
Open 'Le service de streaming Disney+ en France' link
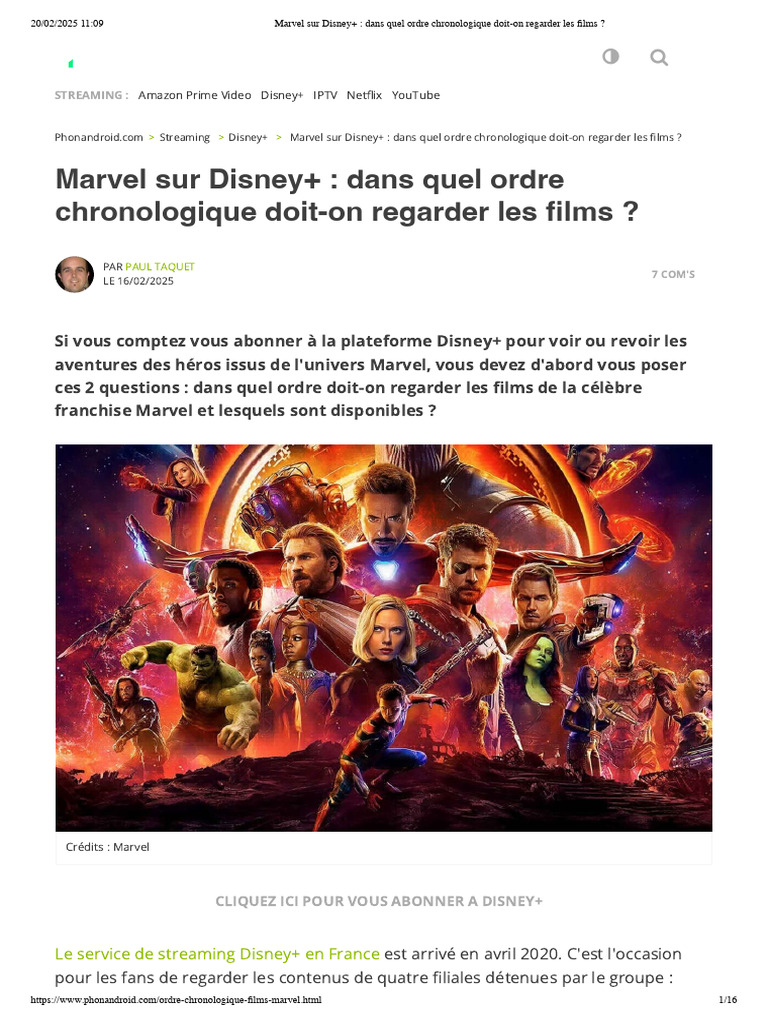[x=217, y=954]
